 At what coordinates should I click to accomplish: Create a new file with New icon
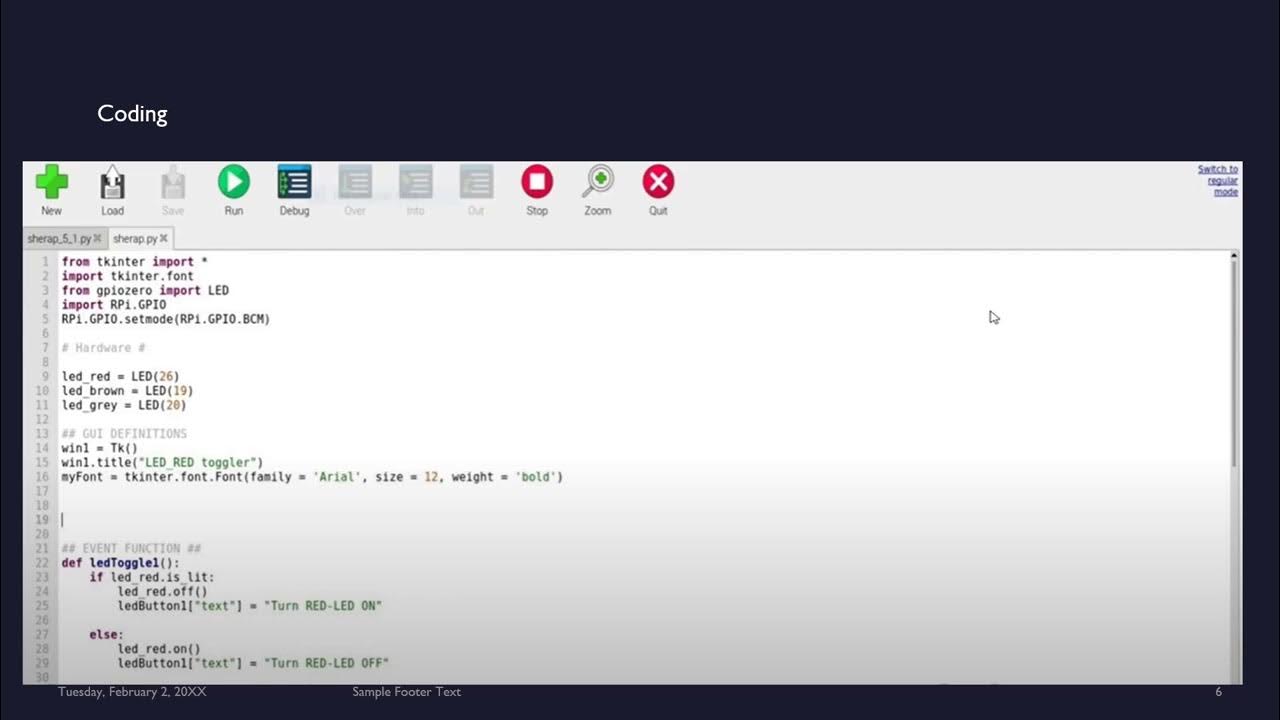click(x=51, y=190)
